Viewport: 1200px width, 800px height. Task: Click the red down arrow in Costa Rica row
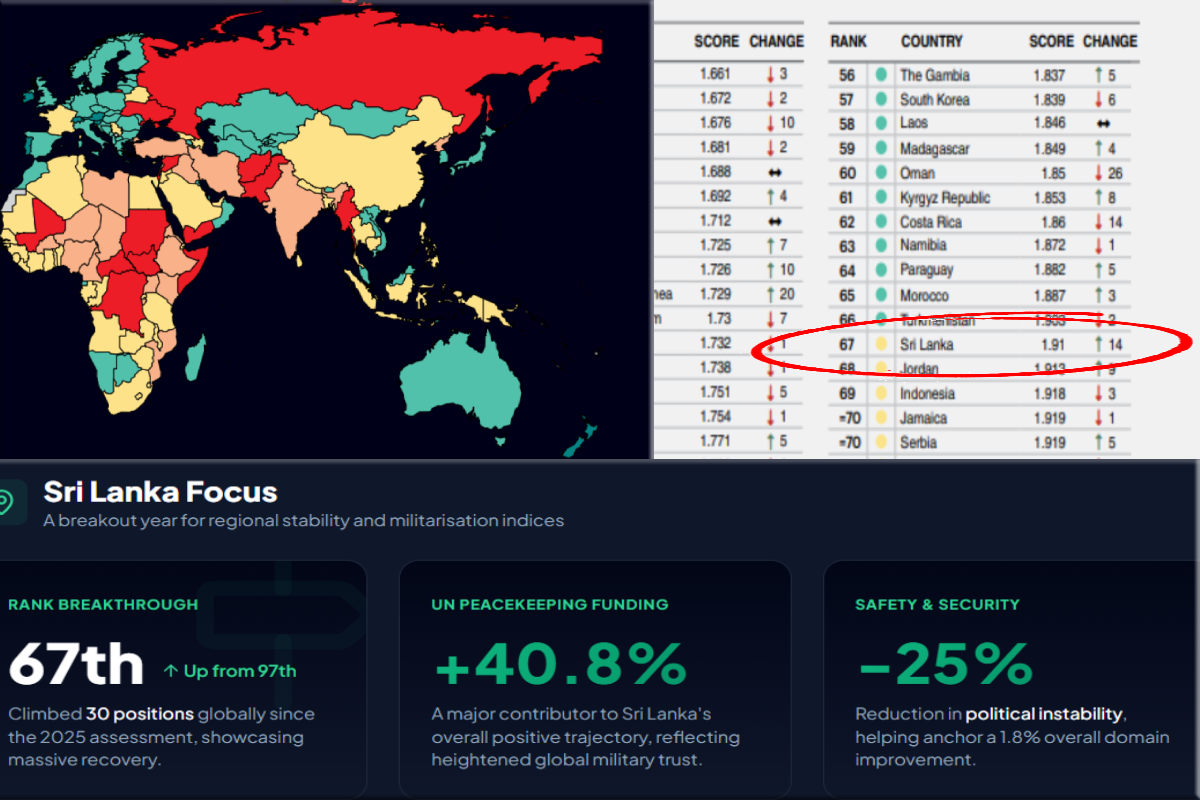click(1100, 222)
